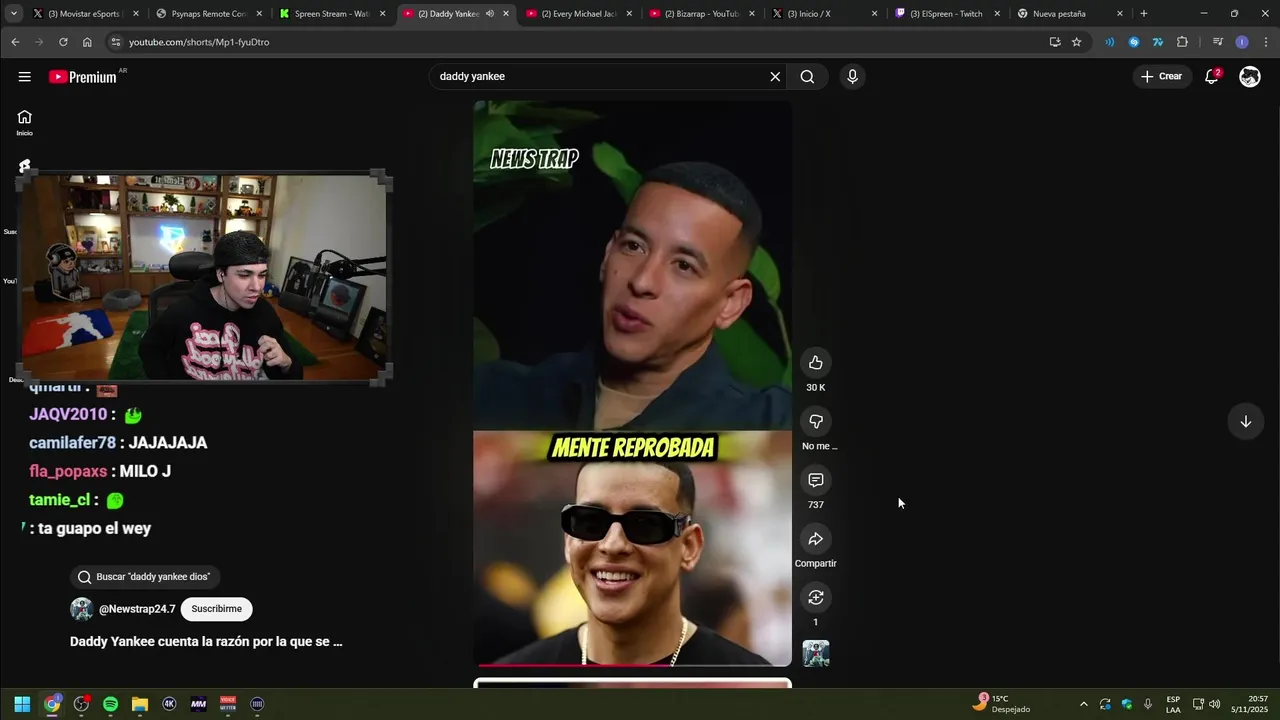View site information in address bar

pos(116,42)
